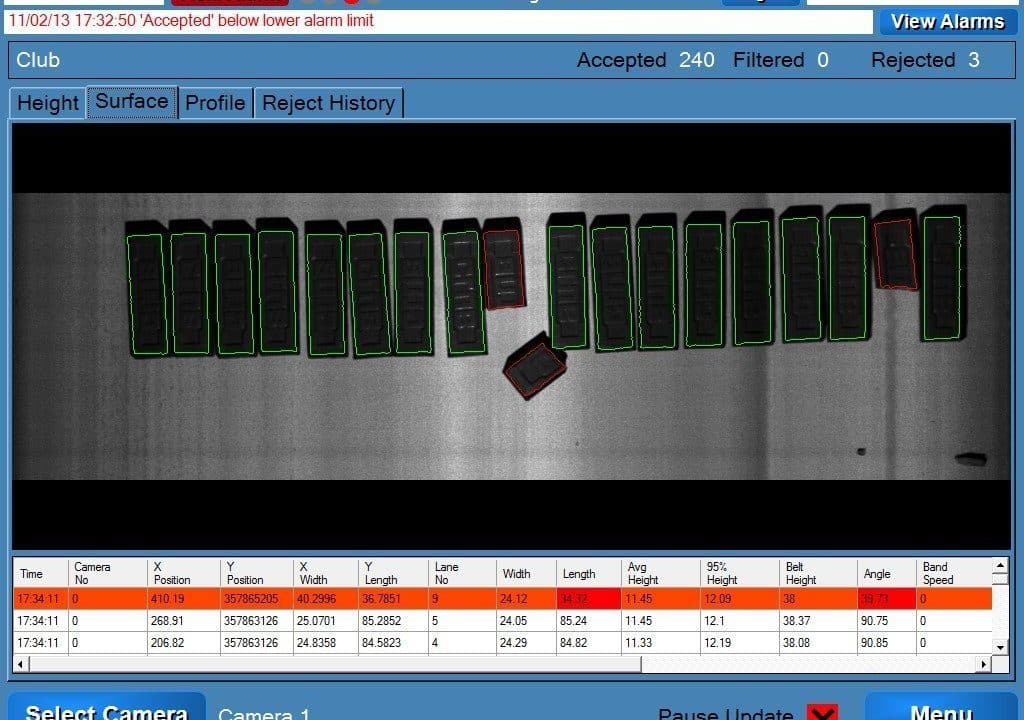1024x720 pixels.
Task: Click the table's scroll down arrow
Action: click(x=1000, y=647)
